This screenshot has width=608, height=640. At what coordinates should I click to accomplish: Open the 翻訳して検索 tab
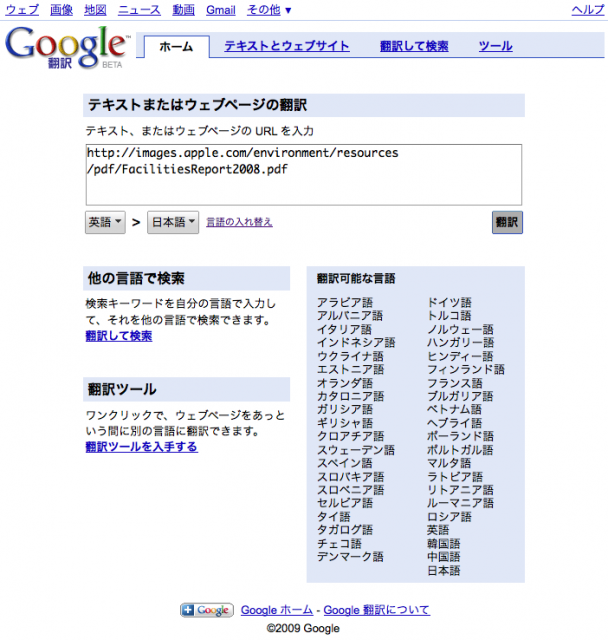tap(414, 46)
